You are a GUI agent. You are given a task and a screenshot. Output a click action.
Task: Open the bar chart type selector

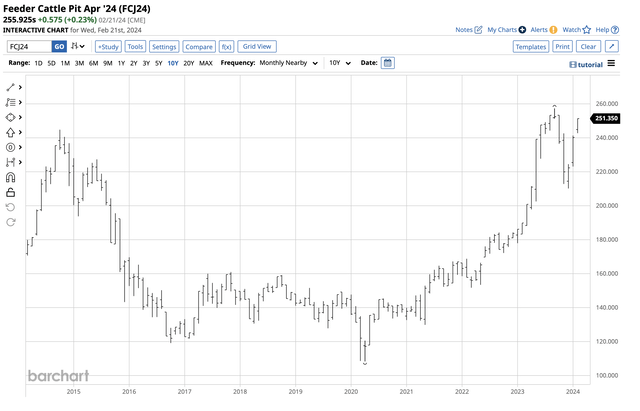[78, 46]
